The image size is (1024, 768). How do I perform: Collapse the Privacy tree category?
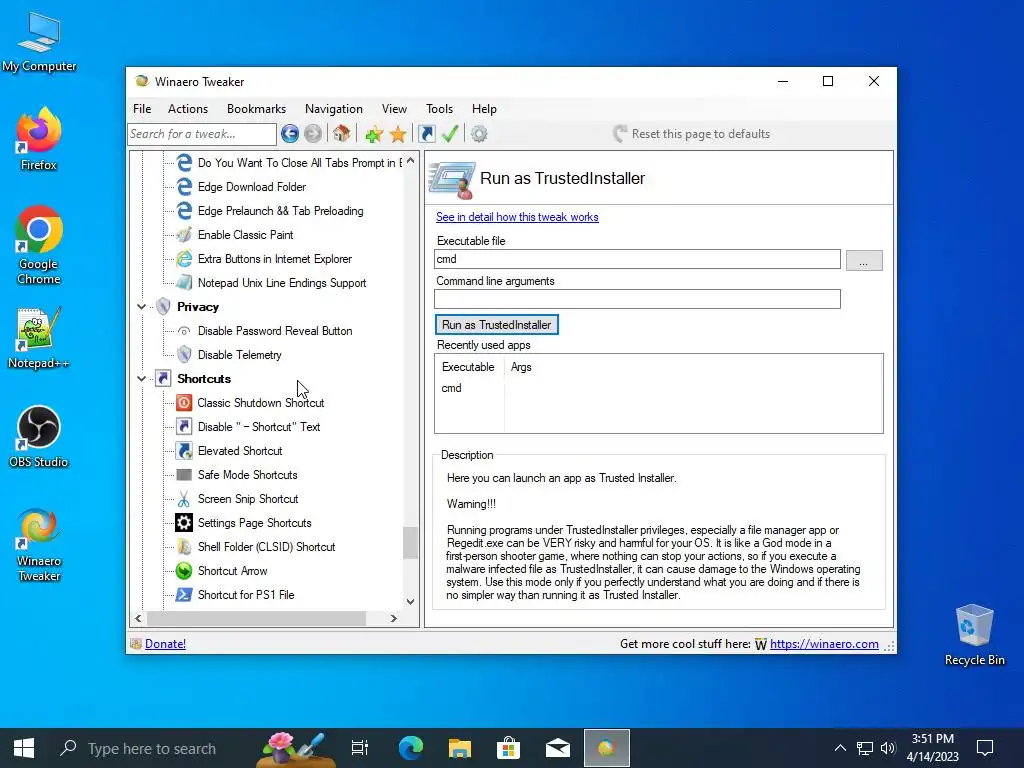point(141,306)
